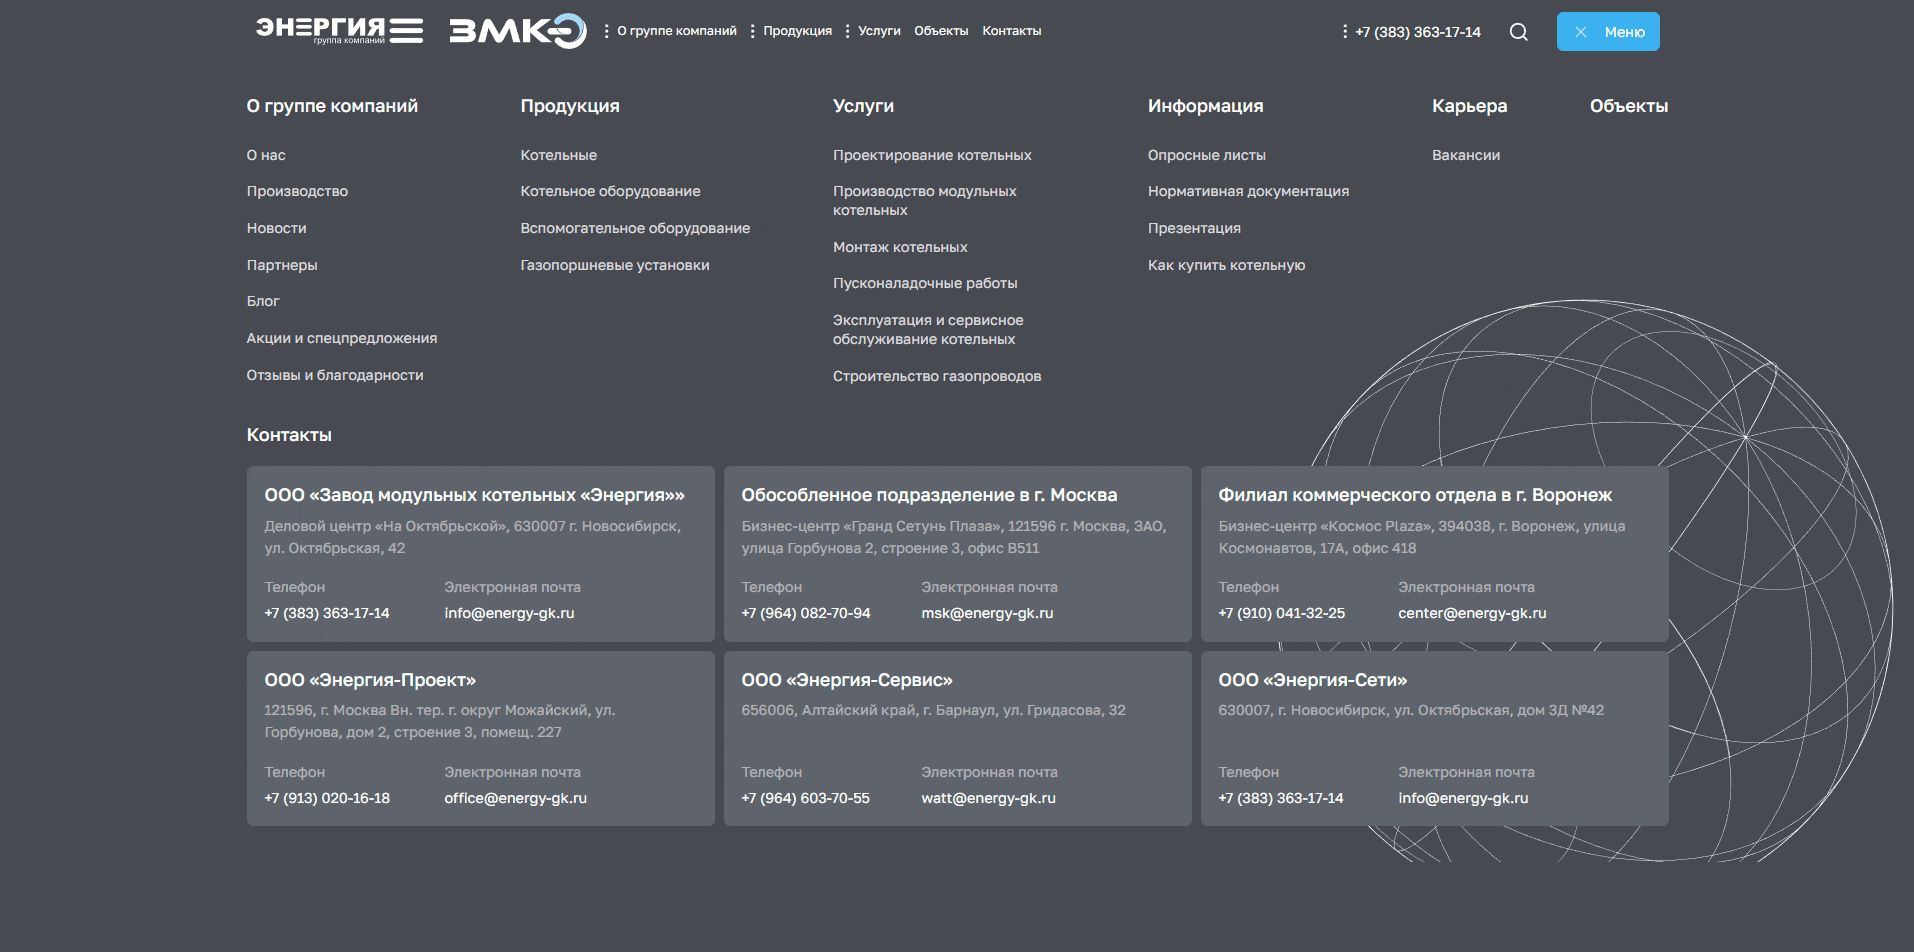Click the search magnifier icon

pyautogui.click(x=1518, y=32)
